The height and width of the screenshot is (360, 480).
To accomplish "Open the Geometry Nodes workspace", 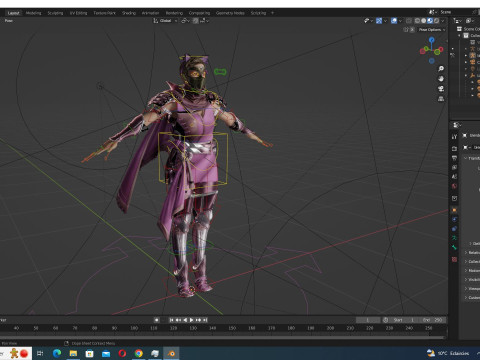I will [230, 13].
